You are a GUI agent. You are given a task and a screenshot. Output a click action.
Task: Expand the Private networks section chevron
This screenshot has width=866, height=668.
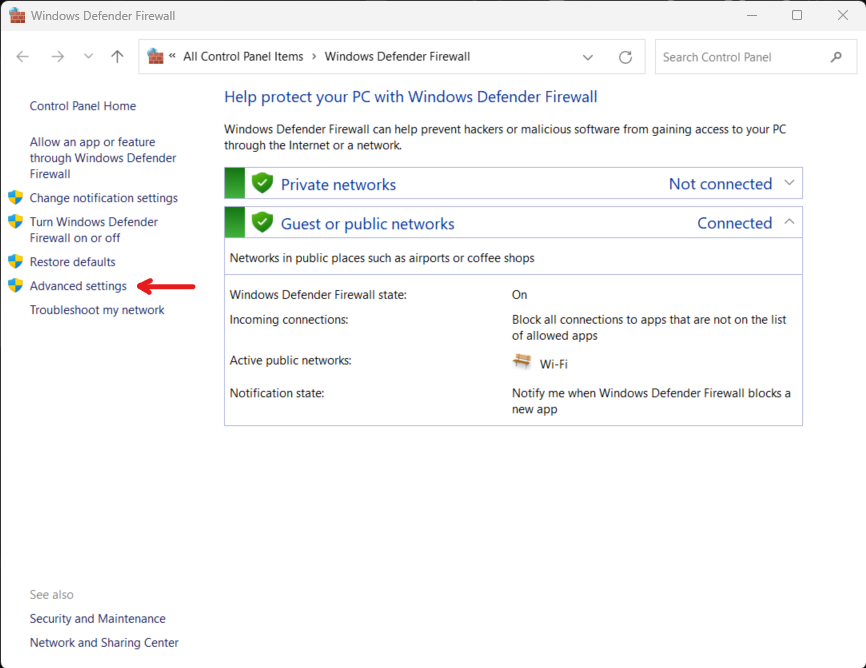[789, 183]
